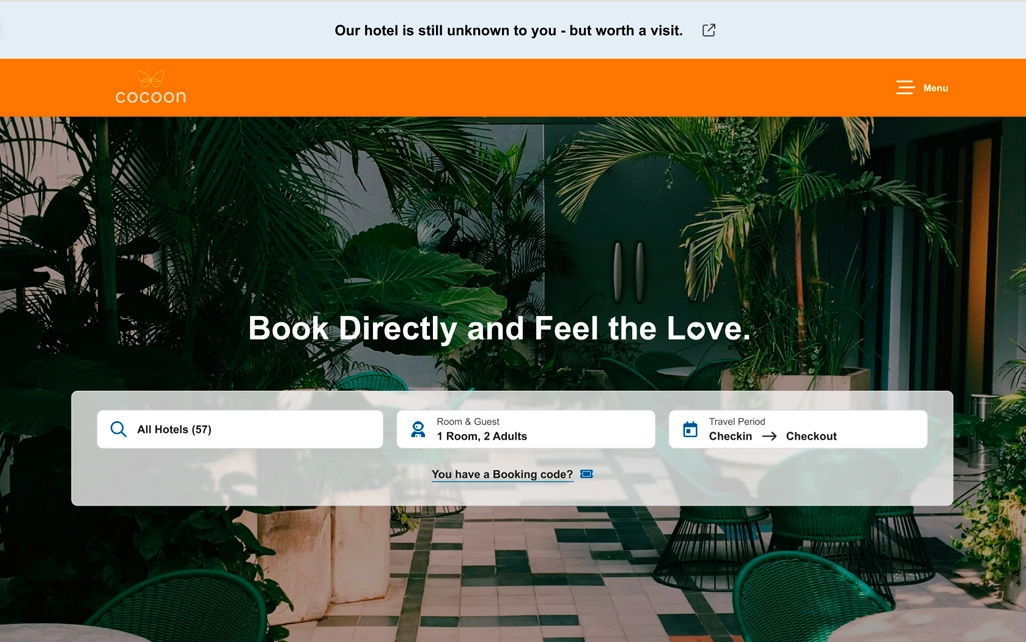Image resolution: width=1026 pixels, height=642 pixels.
Task: Click the "1 Room, 2 Adults" text
Action: pos(482,436)
